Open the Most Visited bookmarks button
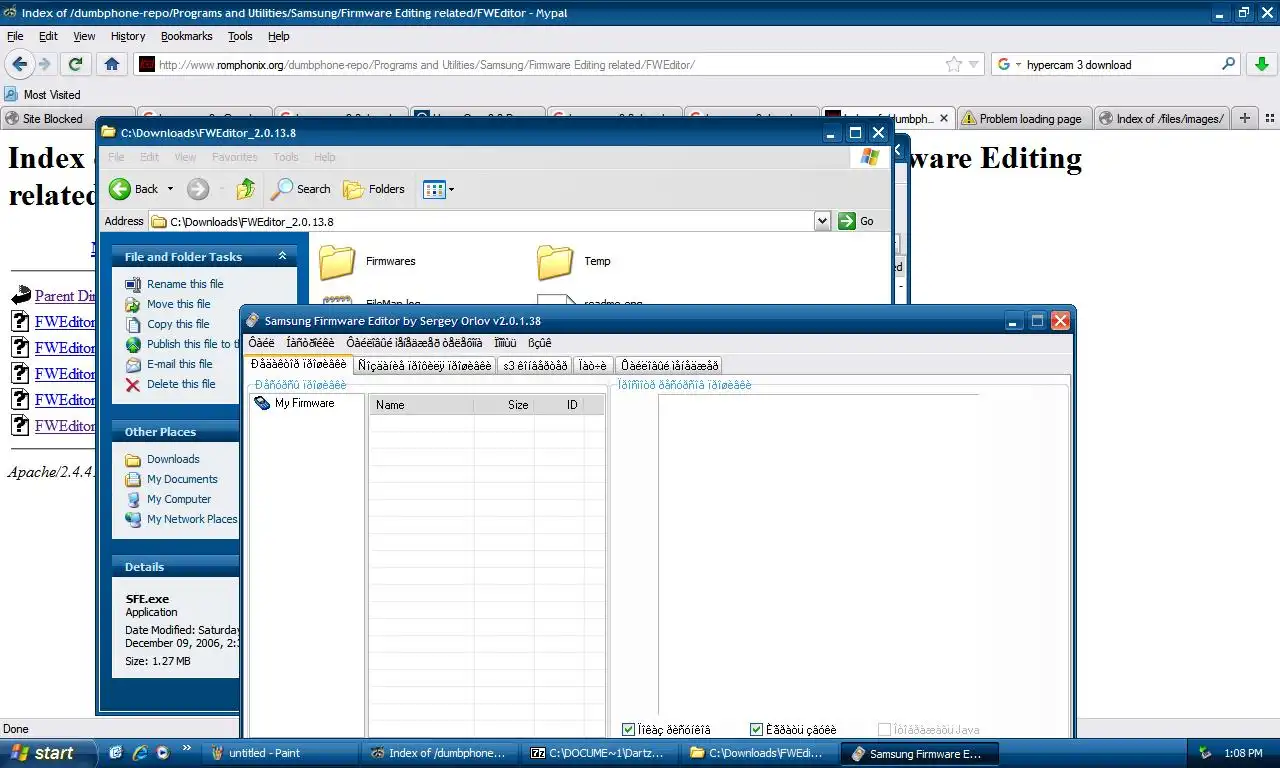 click(42, 94)
